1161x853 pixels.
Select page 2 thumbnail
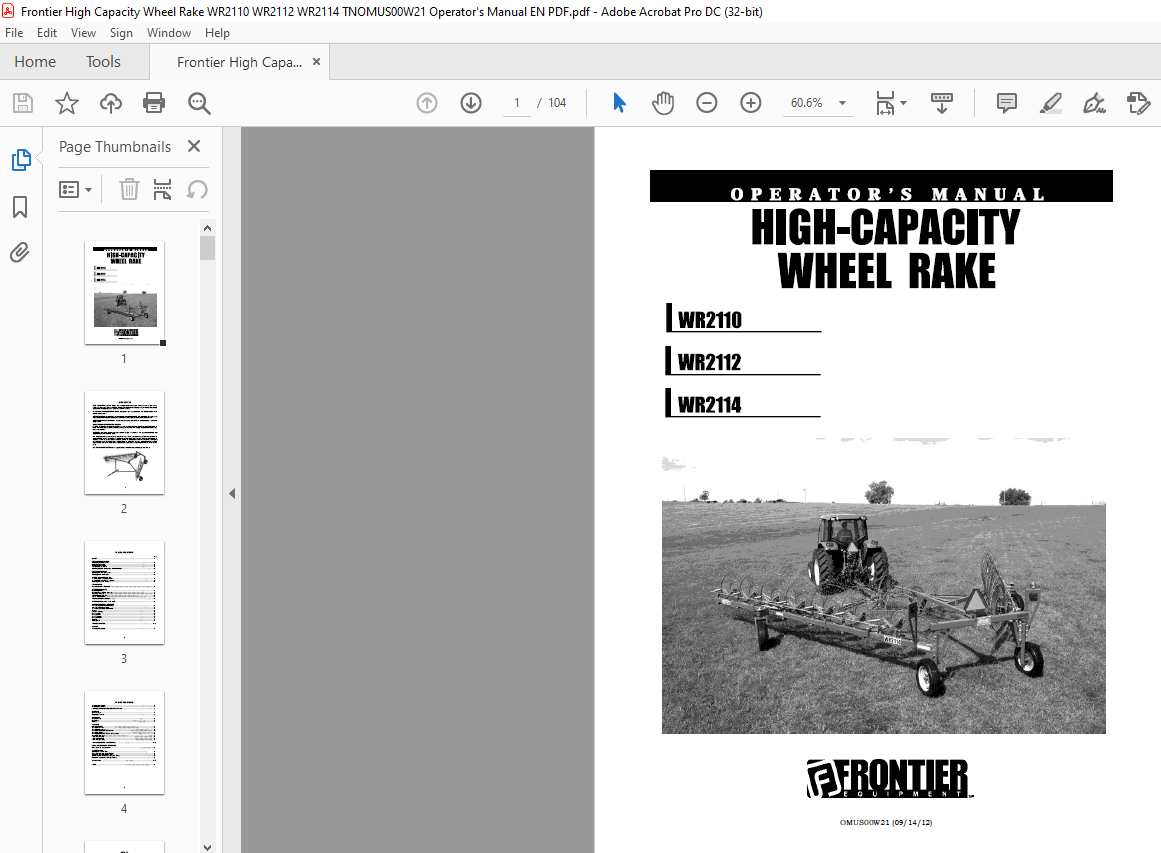point(124,443)
